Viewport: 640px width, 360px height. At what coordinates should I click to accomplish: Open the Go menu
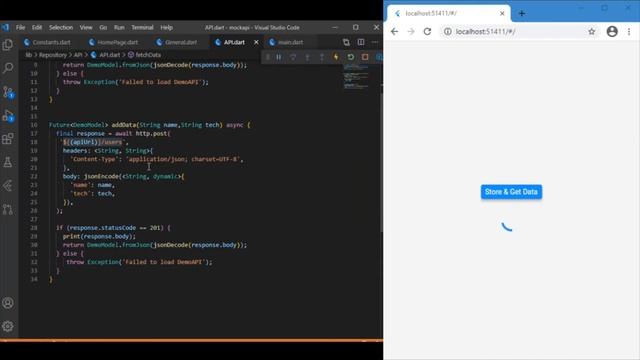pos(103,27)
